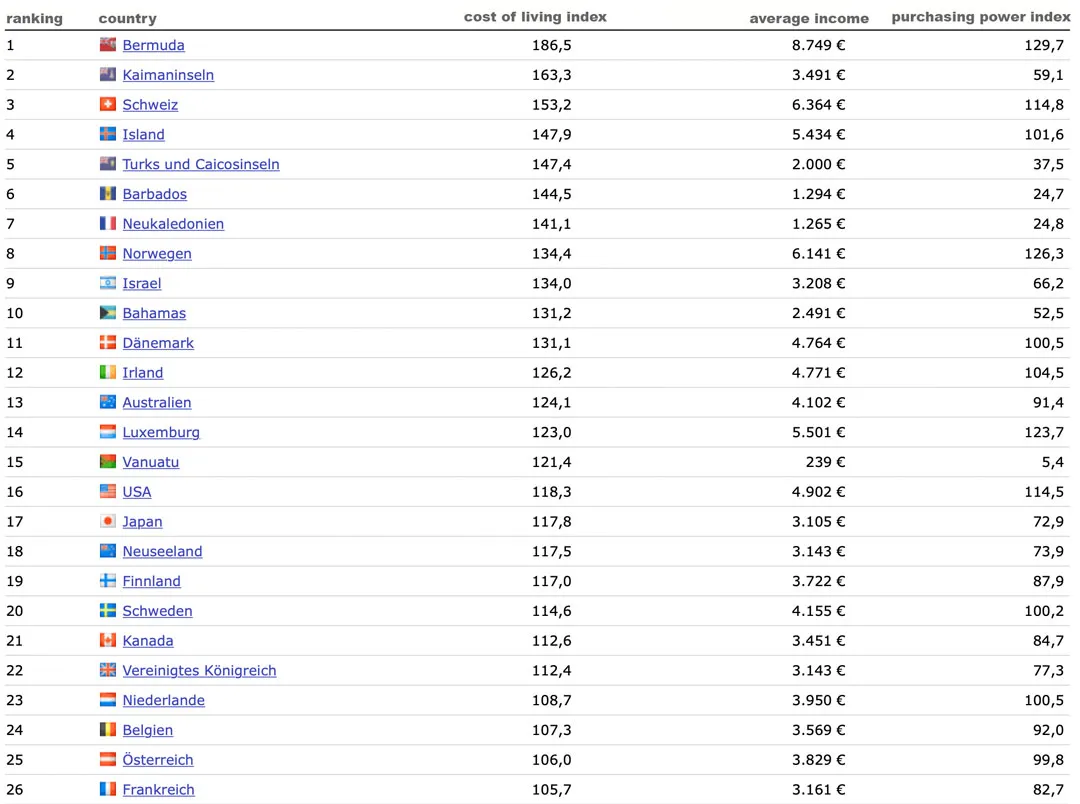1080x804 pixels.
Task: Select Vanuatu's average income 239 €
Action: 825,462
